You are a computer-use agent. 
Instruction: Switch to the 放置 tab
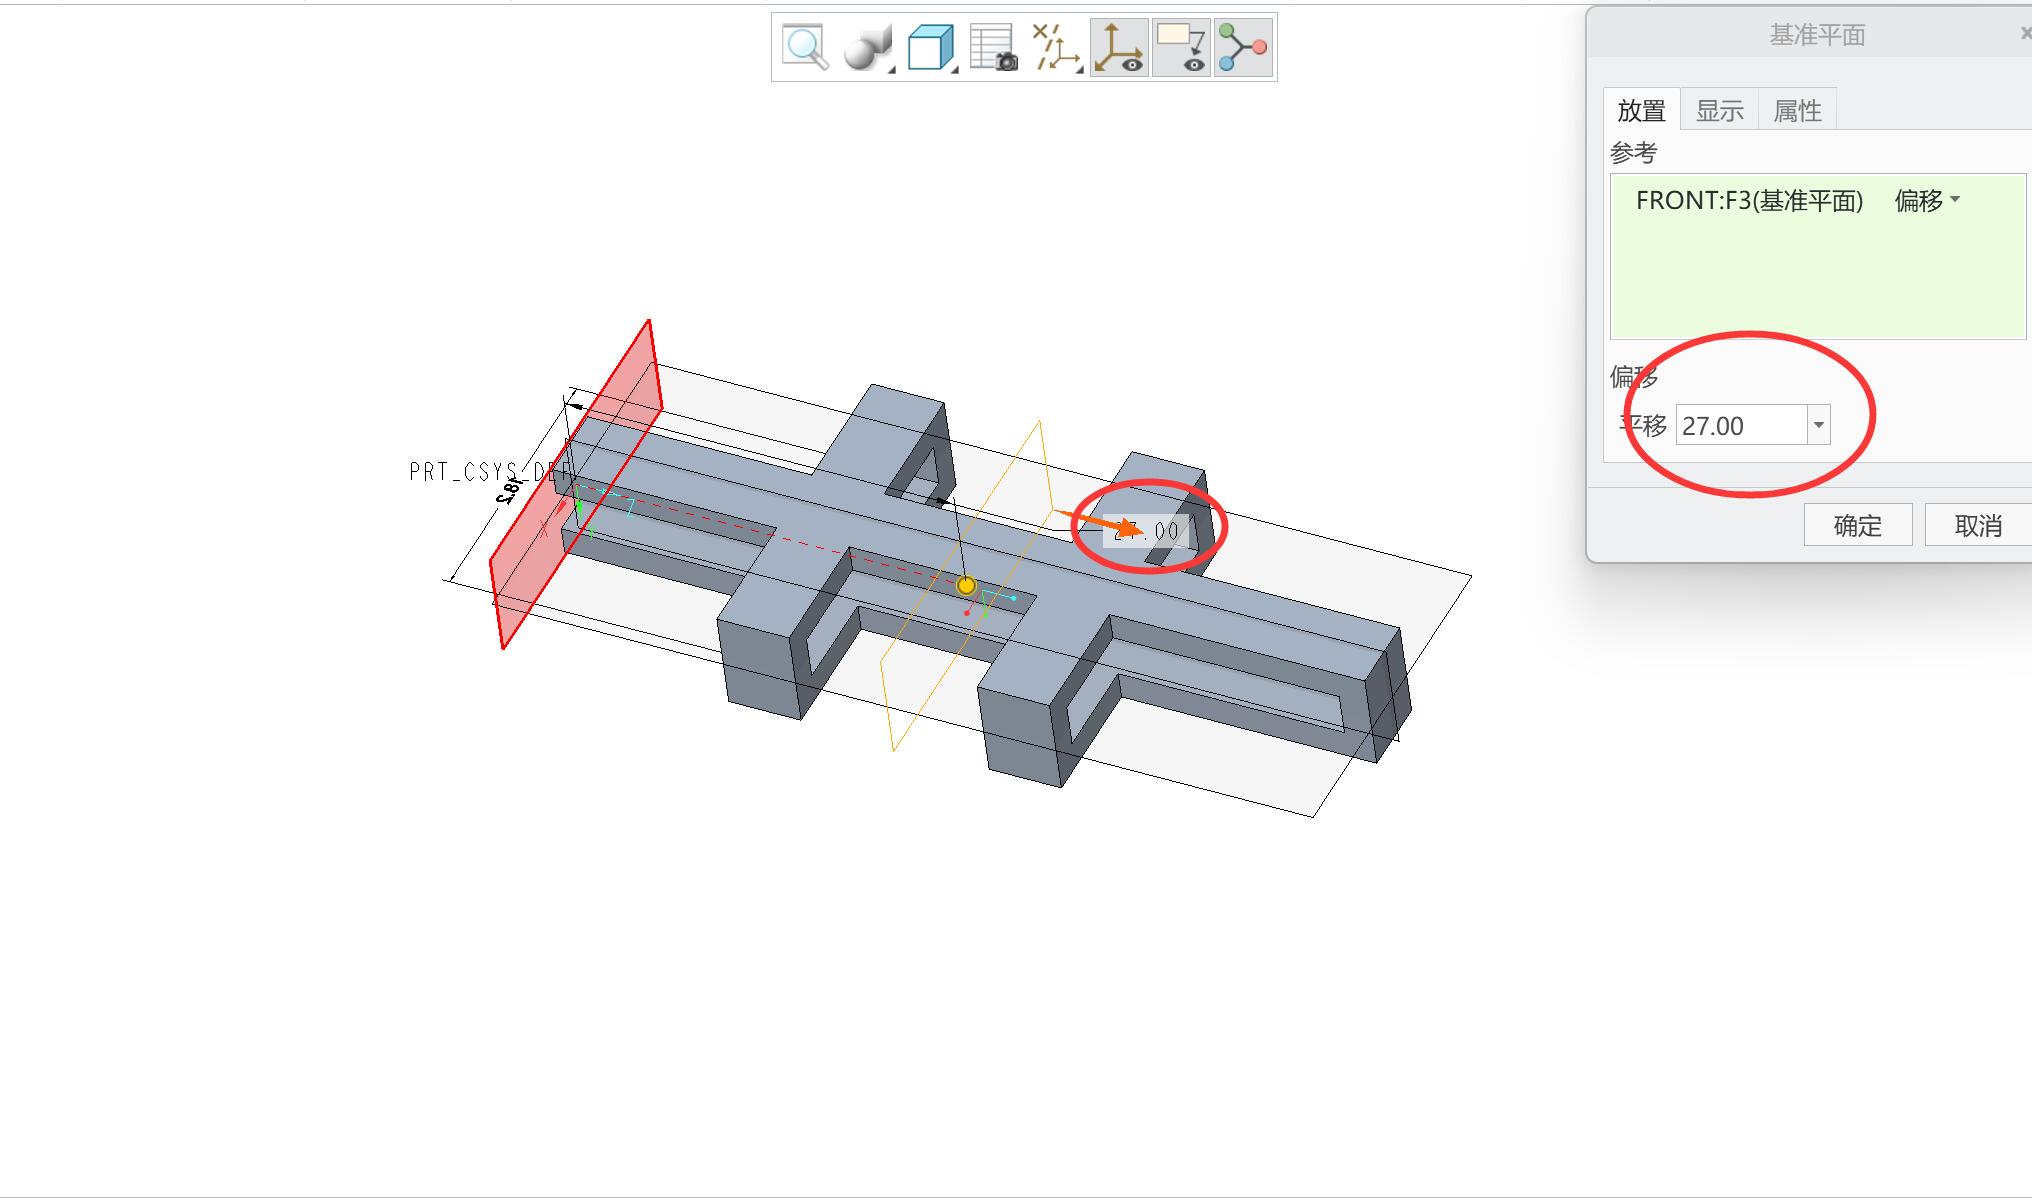pyautogui.click(x=1641, y=110)
